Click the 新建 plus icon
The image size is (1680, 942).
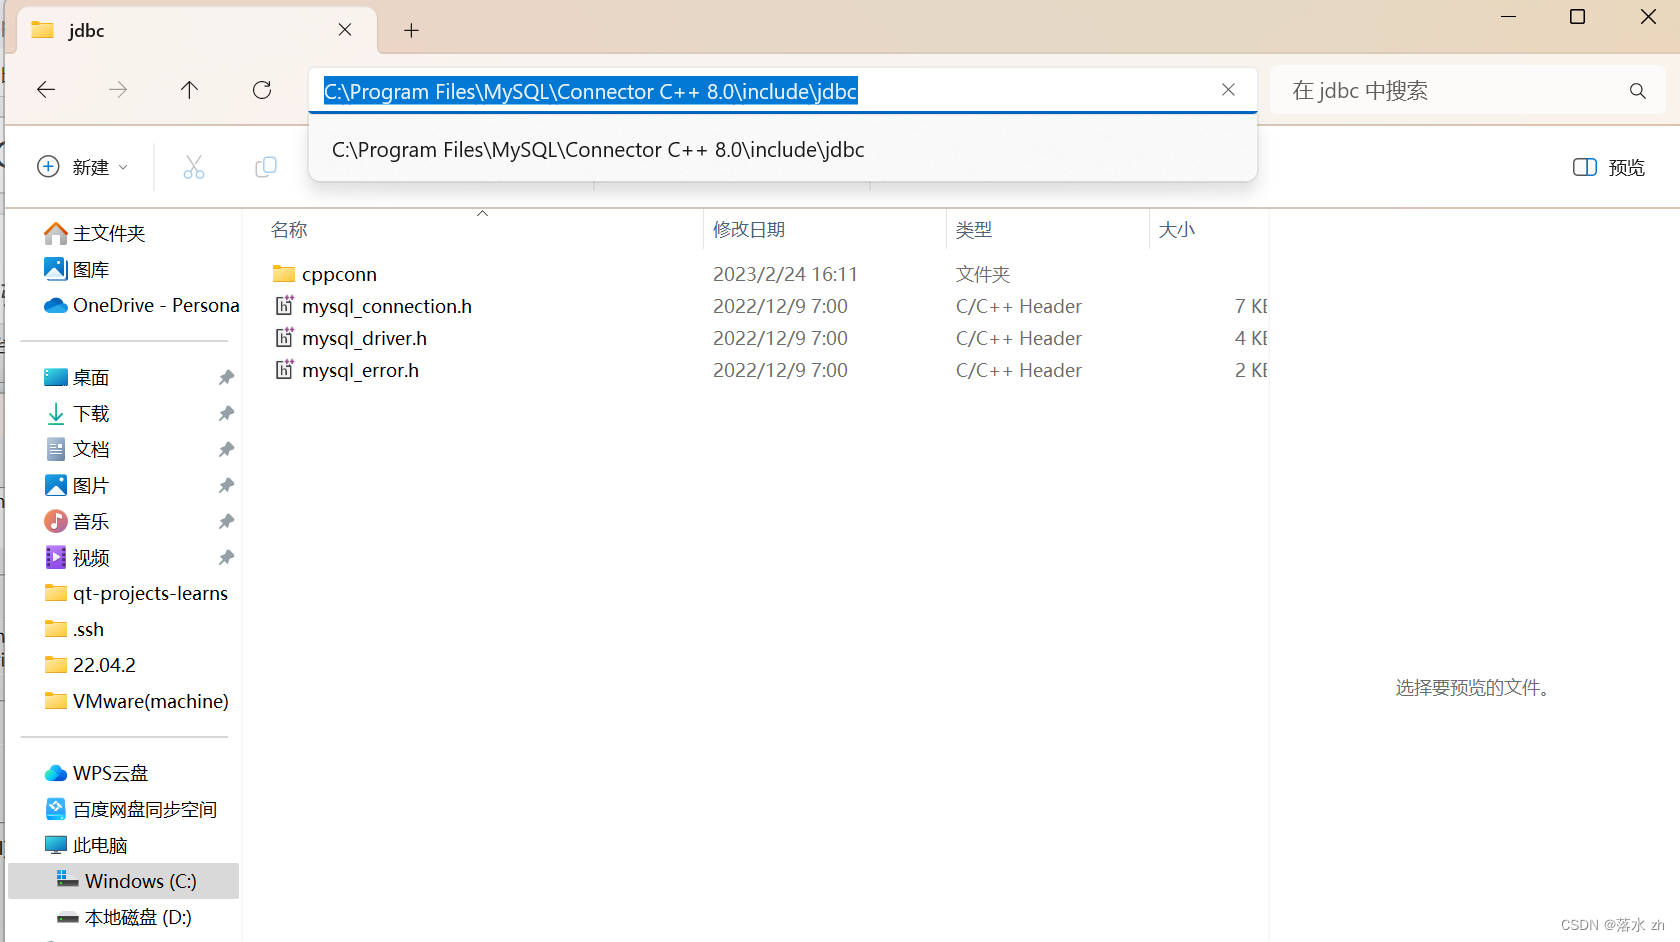click(48, 167)
